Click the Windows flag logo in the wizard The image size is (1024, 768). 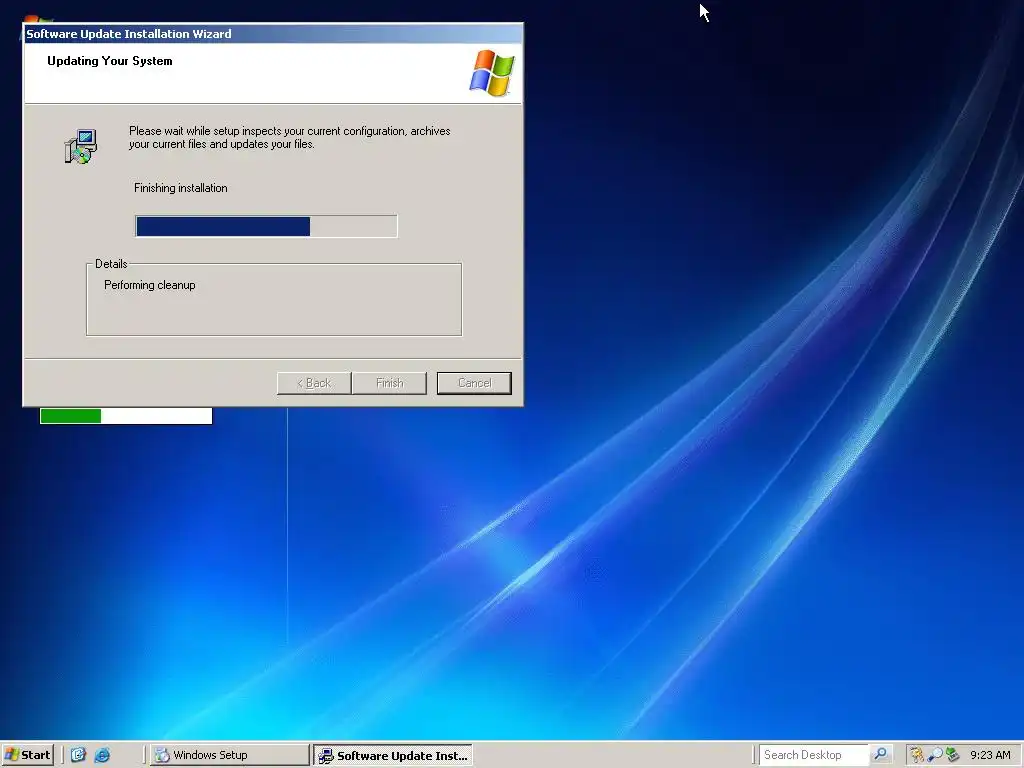pos(492,72)
